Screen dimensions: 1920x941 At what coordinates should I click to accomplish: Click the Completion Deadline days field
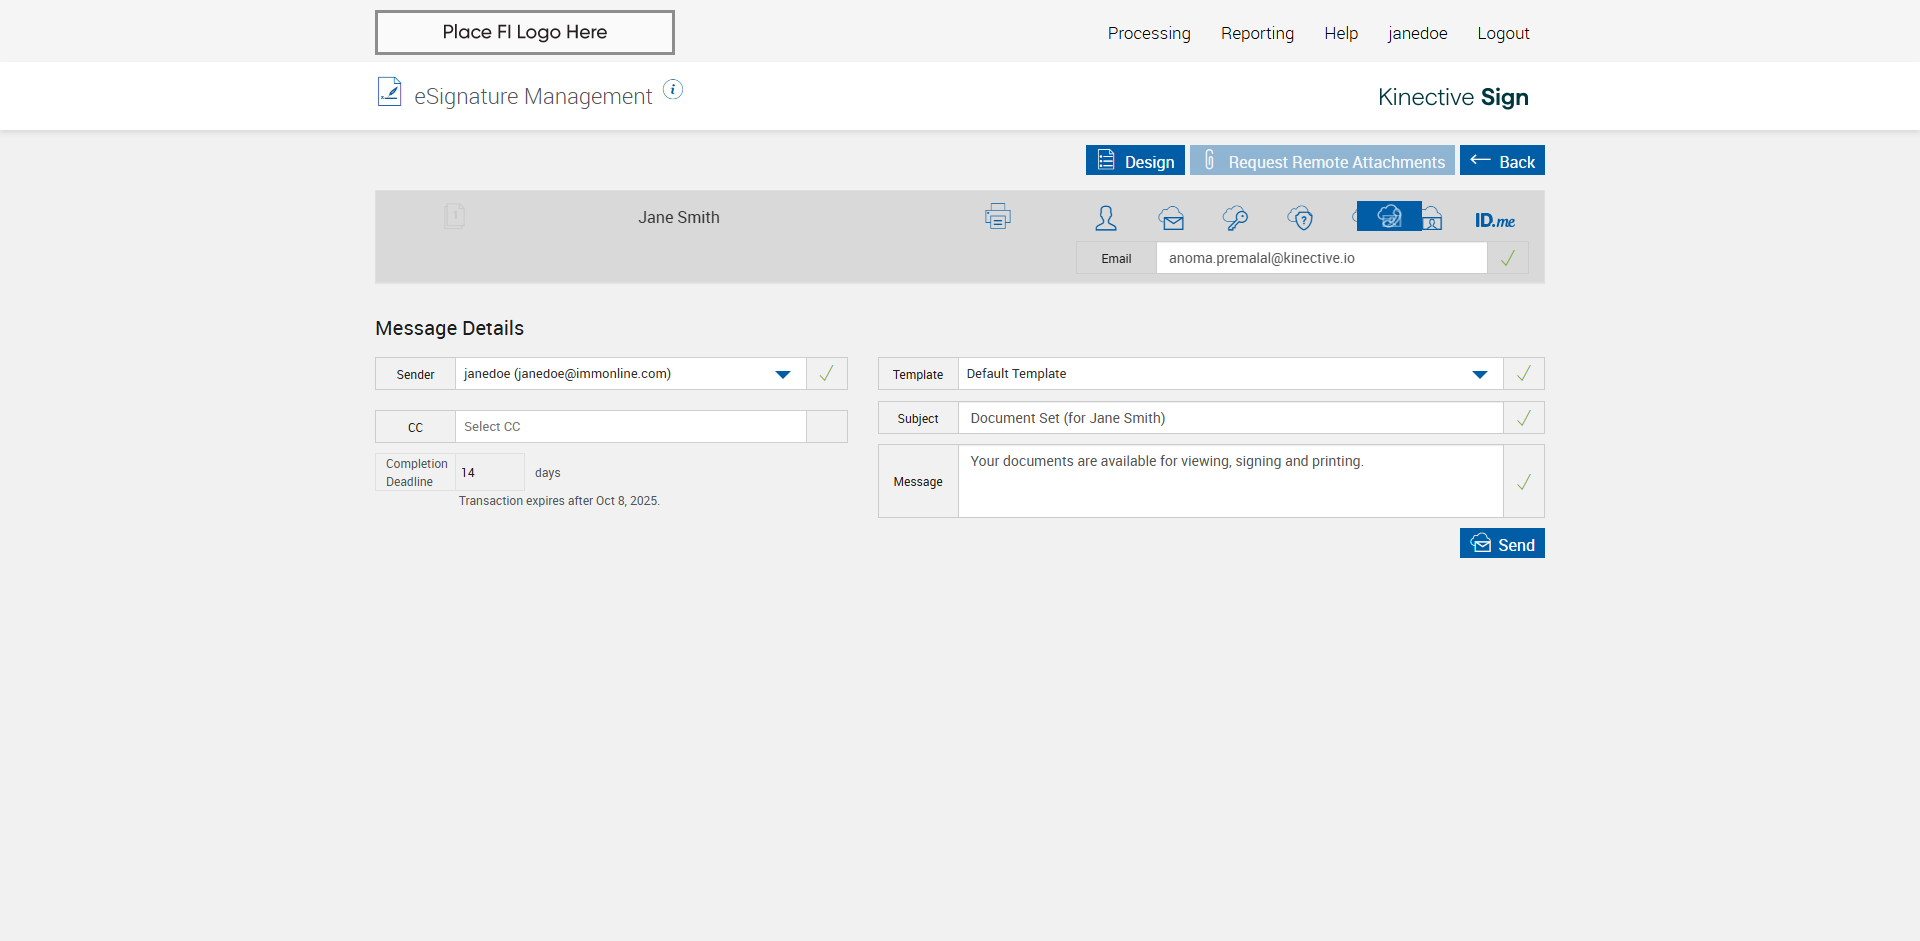490,472
